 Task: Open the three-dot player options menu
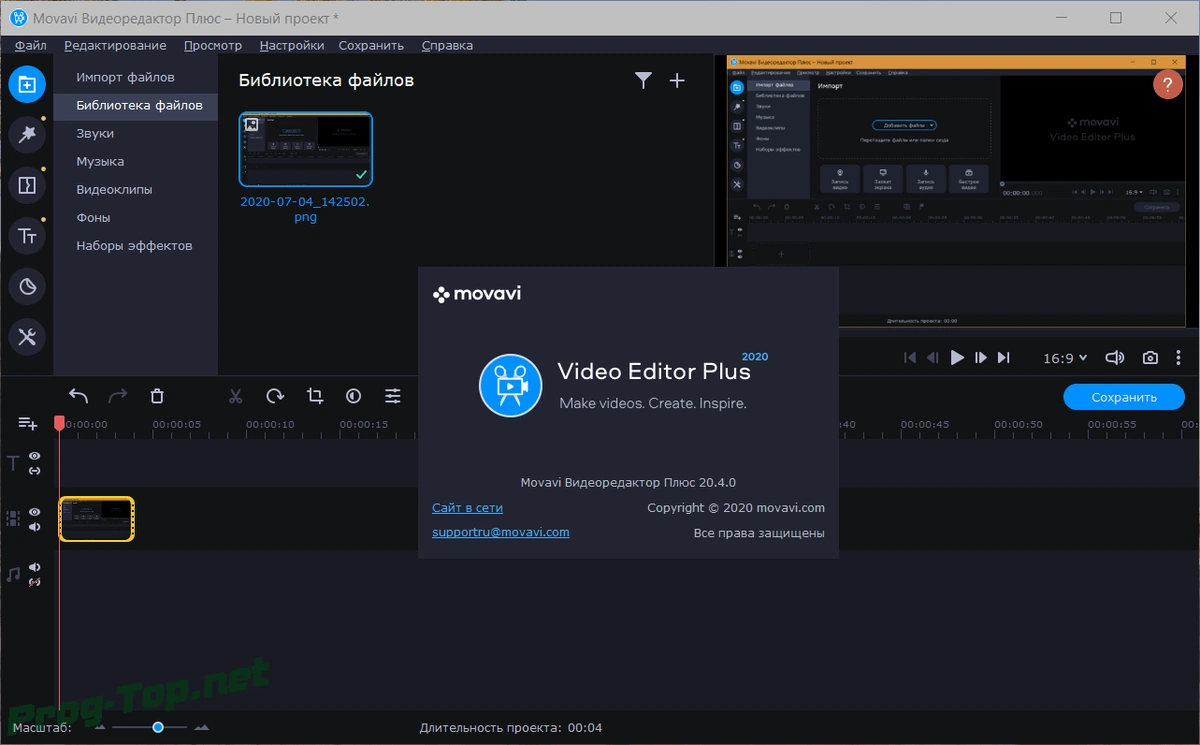coord(1180,358)
